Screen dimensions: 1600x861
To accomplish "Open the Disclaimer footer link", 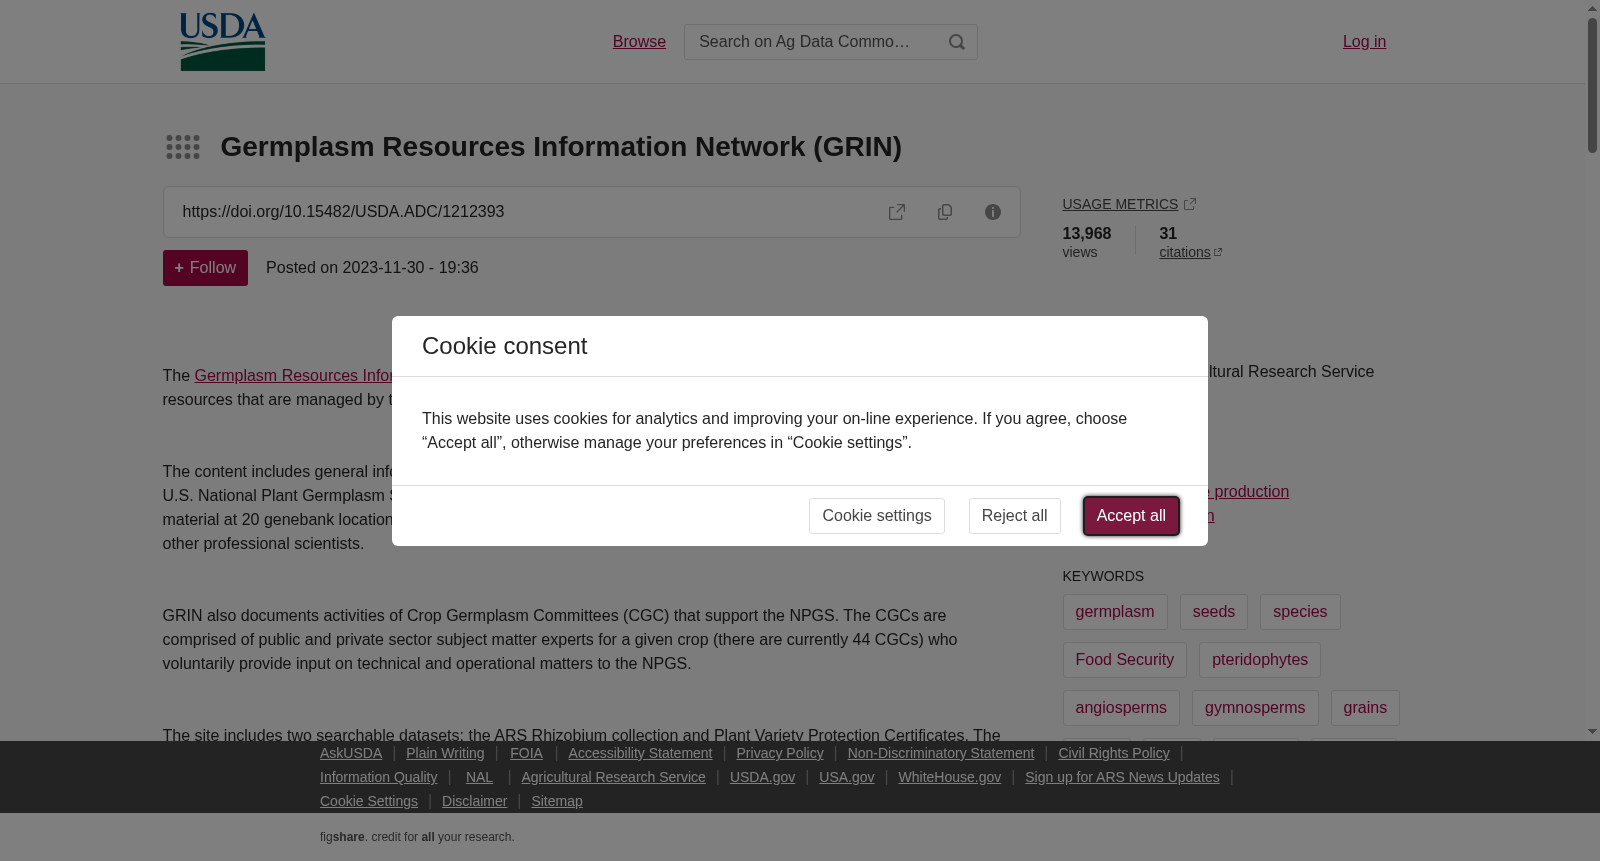I will [x=474, y=801].
